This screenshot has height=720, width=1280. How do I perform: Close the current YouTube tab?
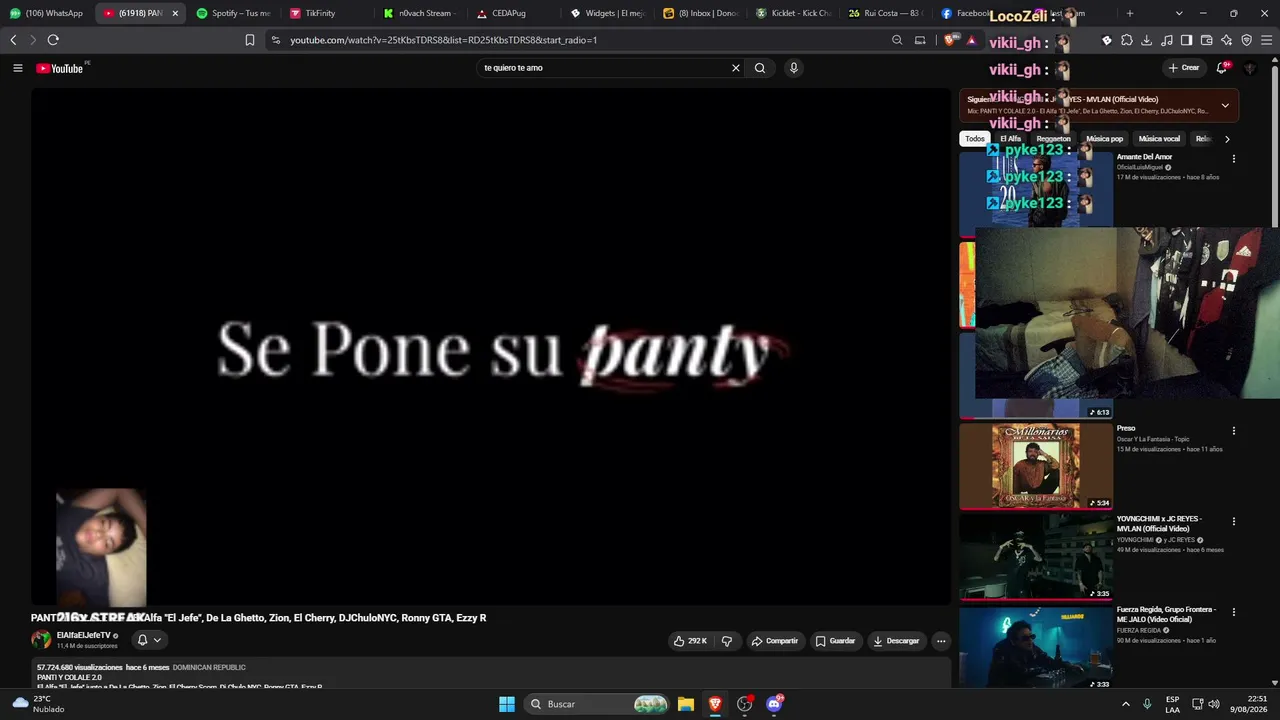click(x=175, y=13)
